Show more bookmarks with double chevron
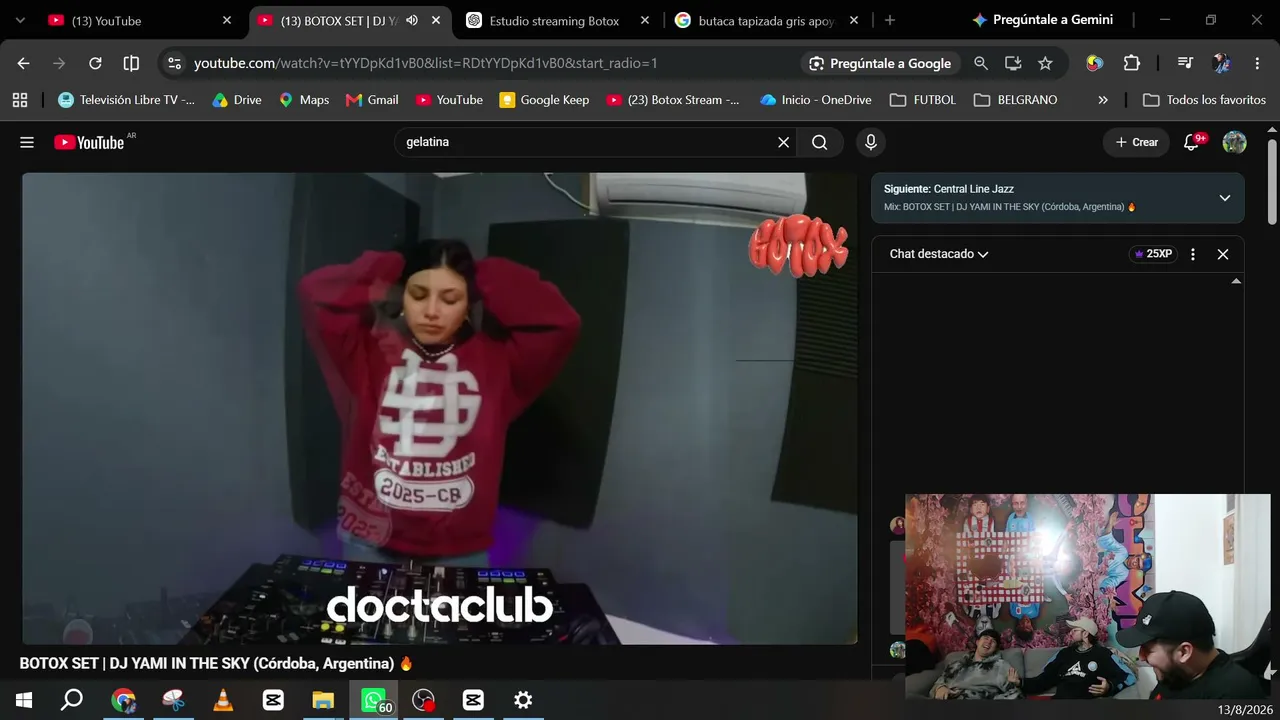Screen dimensions: 1280x720 1103,100
